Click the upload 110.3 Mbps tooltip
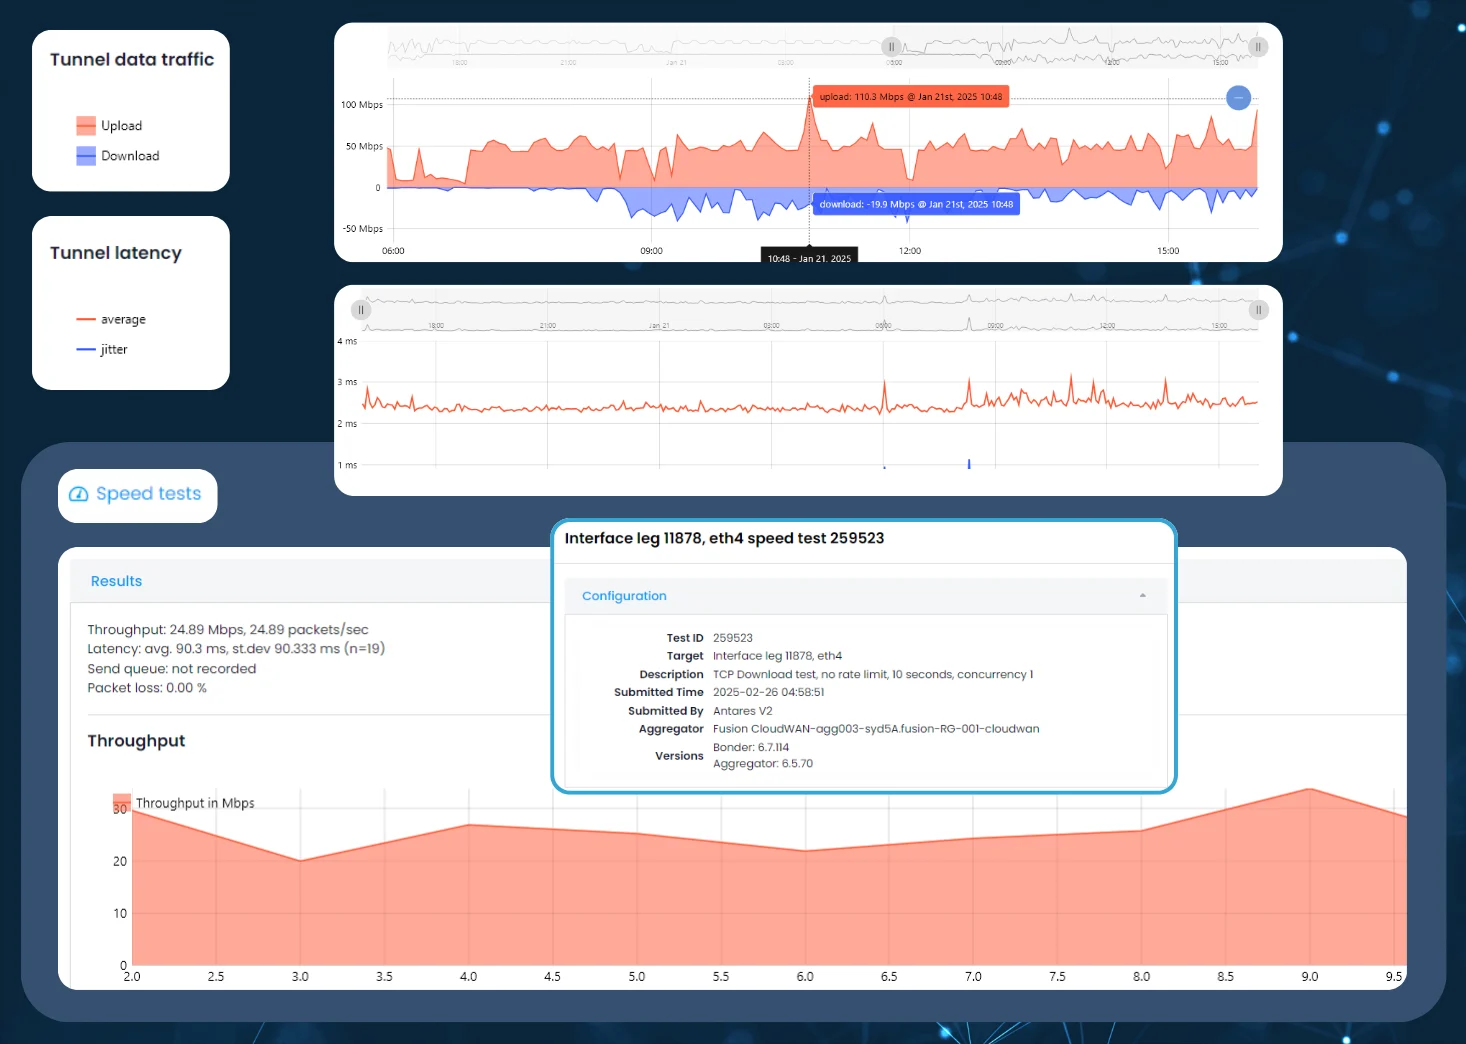 point(910,97)
